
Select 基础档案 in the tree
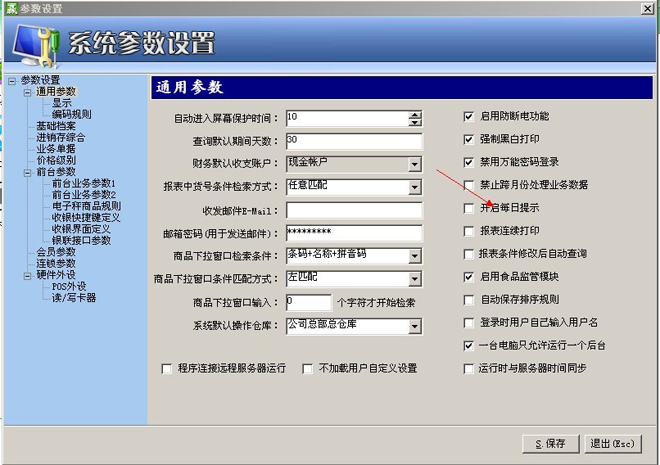pyautogui.click(x=56, y=126)
